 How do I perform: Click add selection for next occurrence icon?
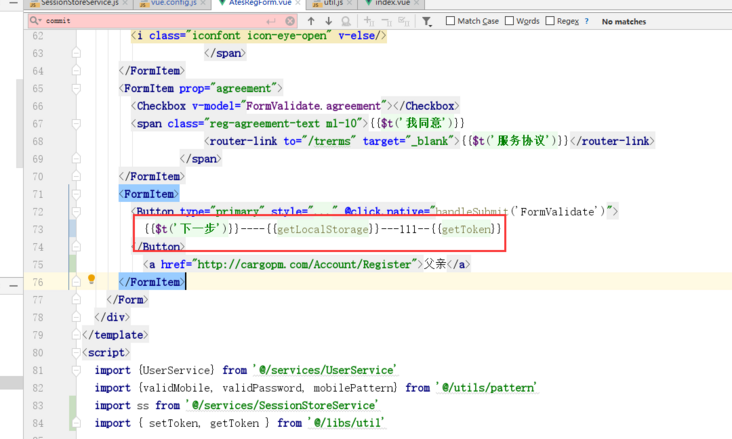point(369,21)
